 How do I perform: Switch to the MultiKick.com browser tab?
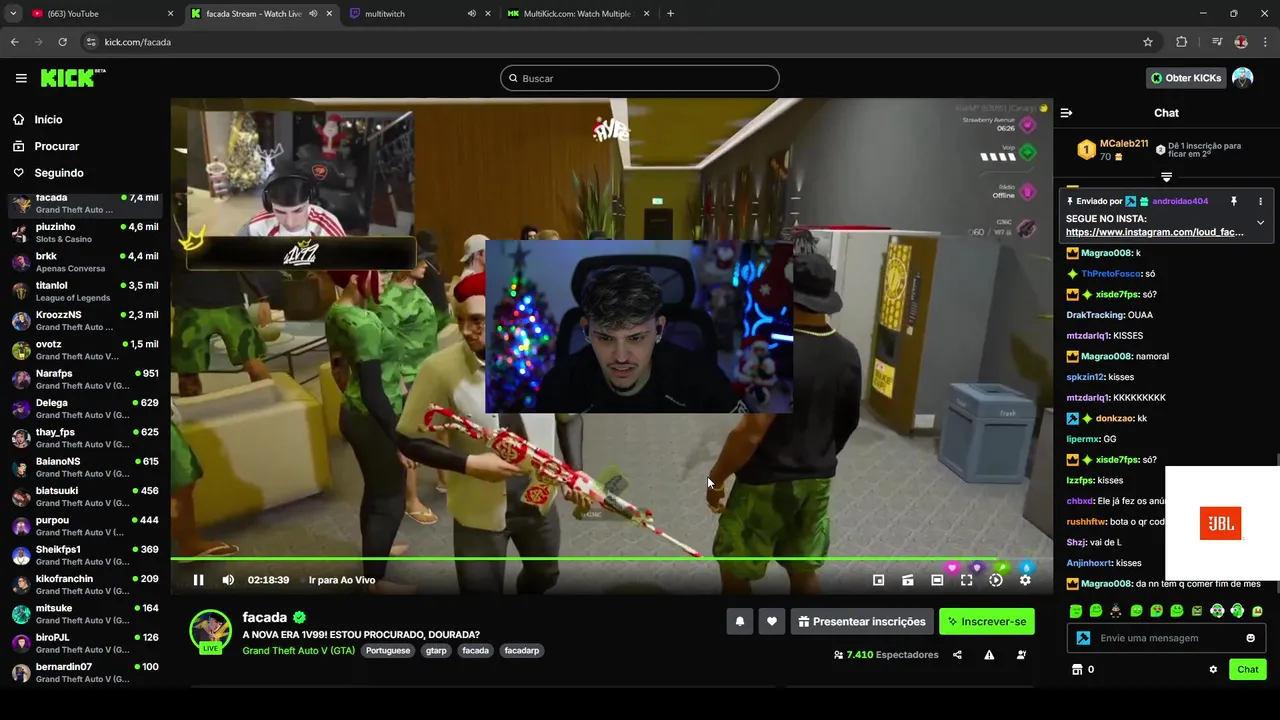point(578,14)
